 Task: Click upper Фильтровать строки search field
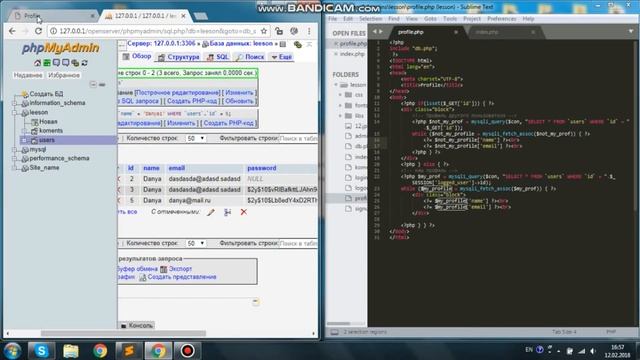click(298, 138)
